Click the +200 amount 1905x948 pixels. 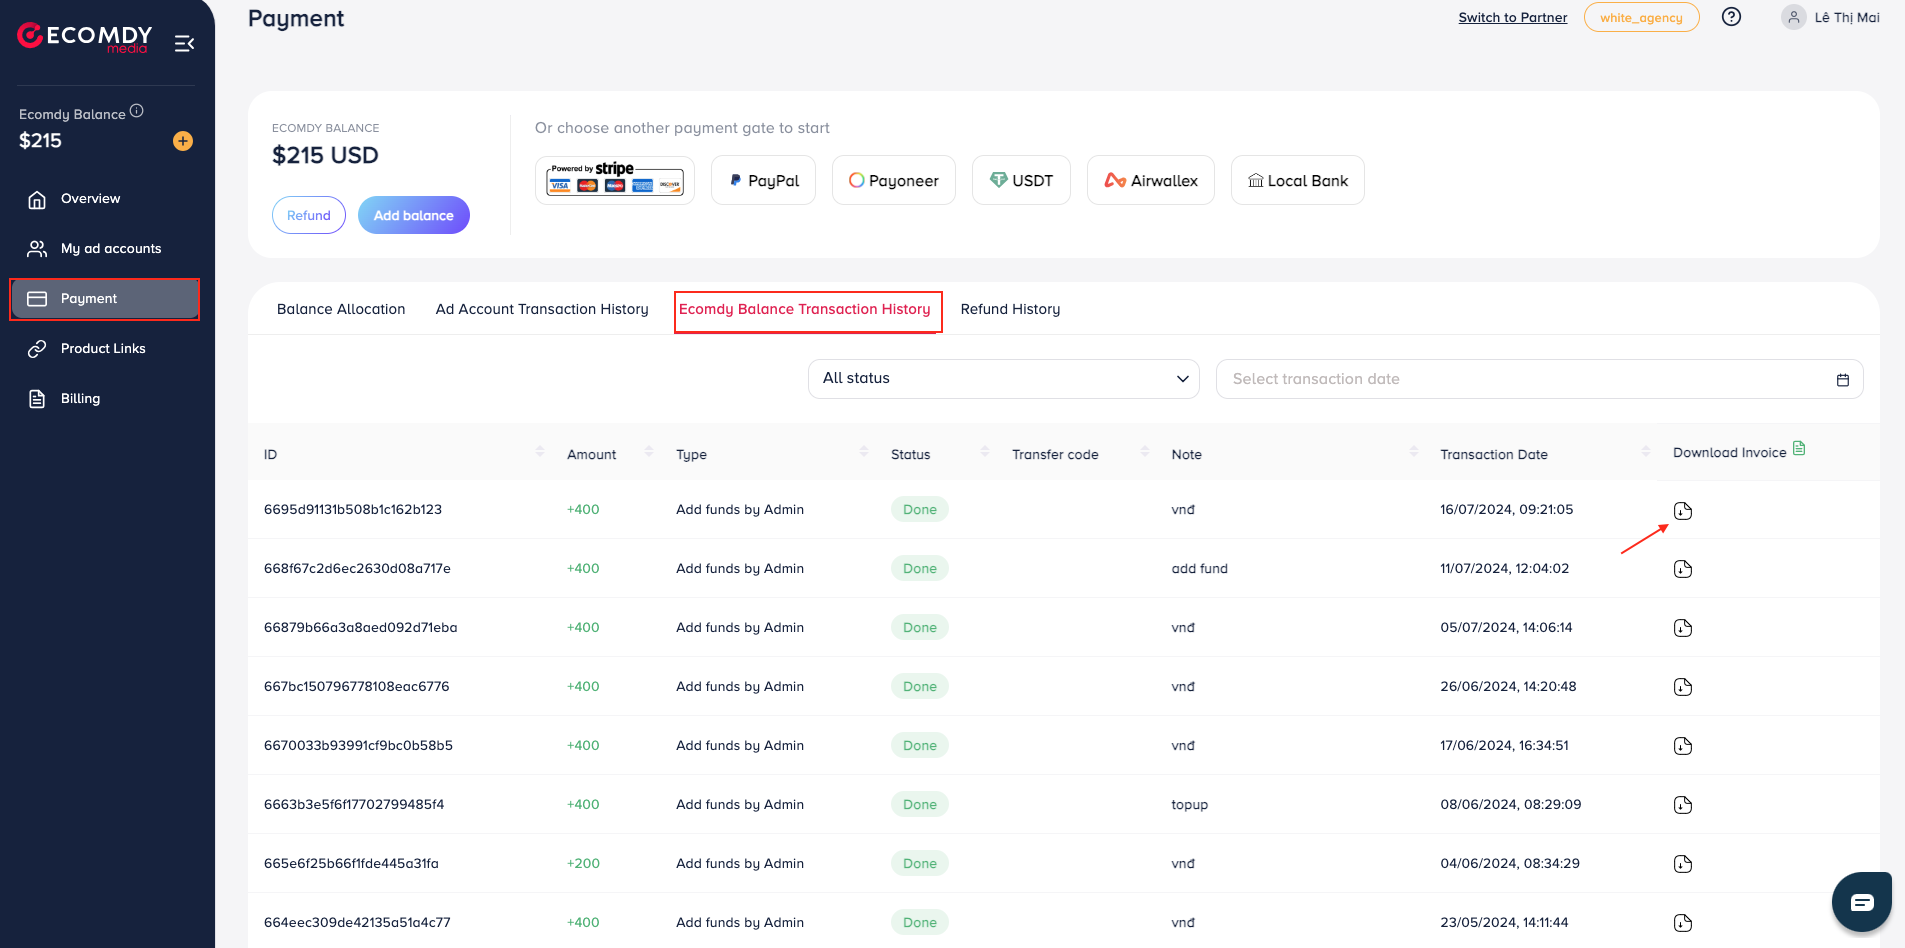tap(583, 864)
